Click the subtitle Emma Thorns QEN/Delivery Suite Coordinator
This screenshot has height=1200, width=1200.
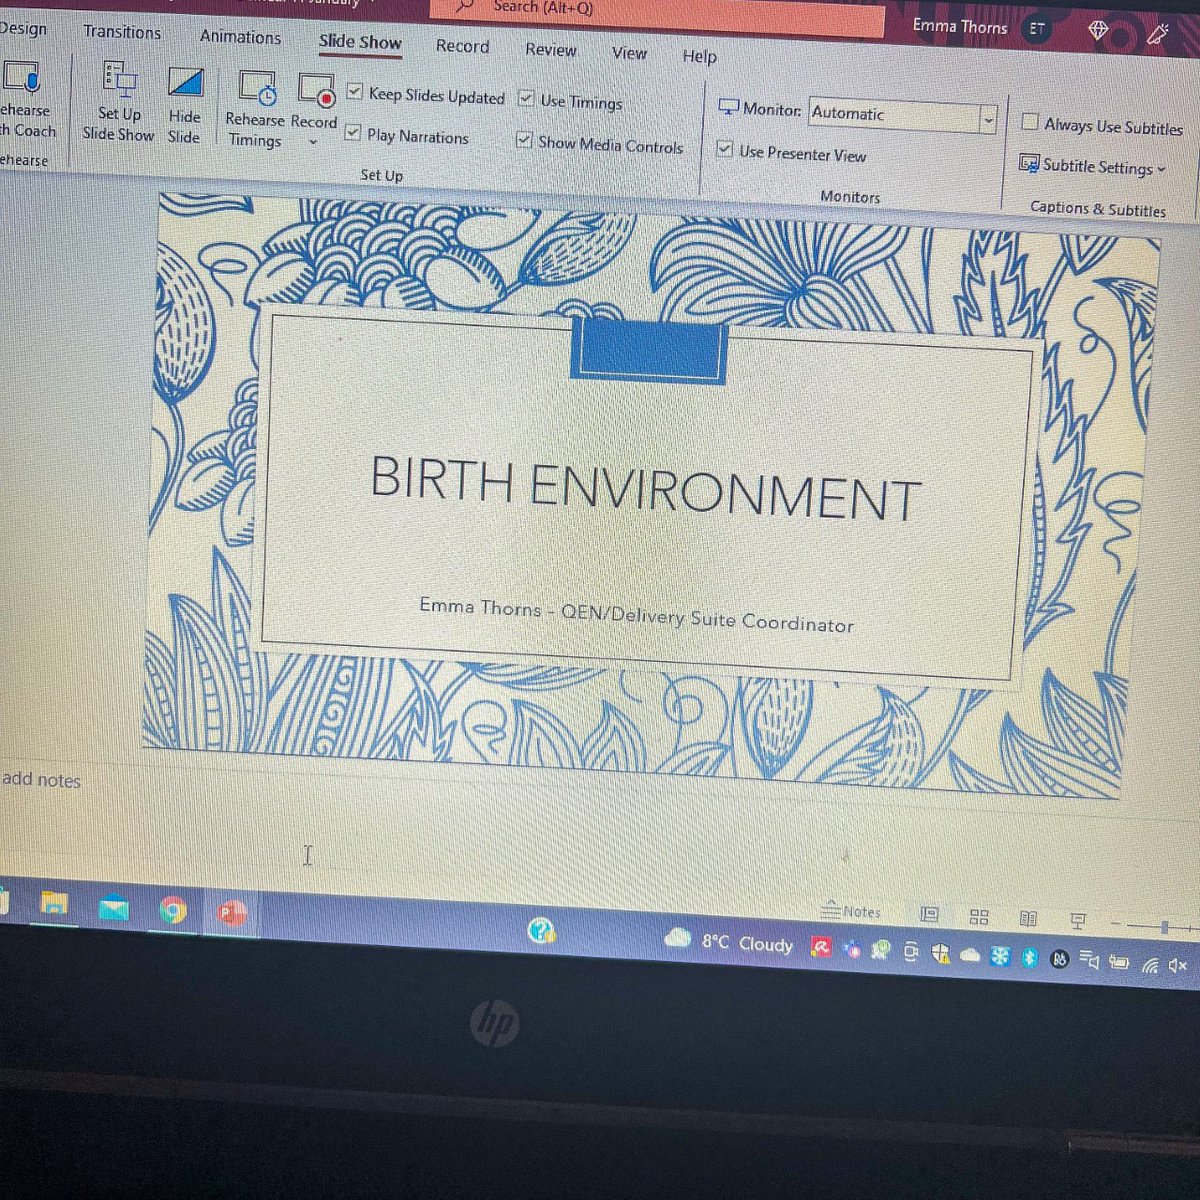point(637,615)
